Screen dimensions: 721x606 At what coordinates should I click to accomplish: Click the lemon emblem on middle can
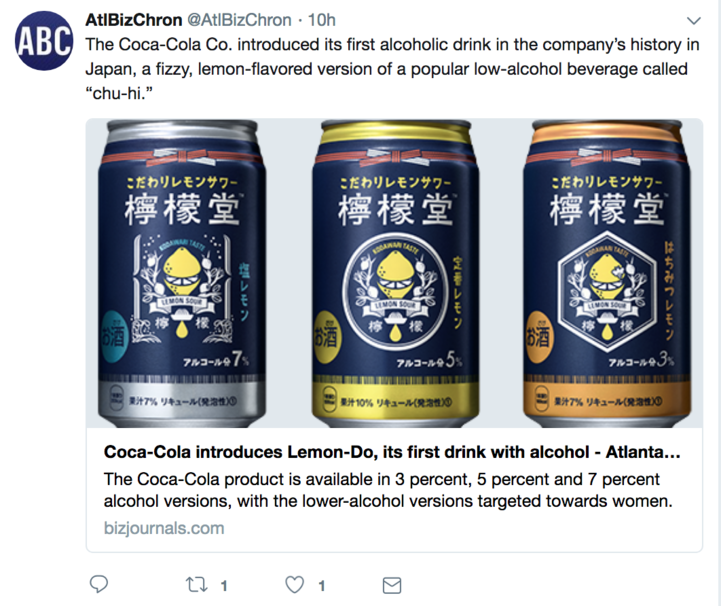(395, 292)
